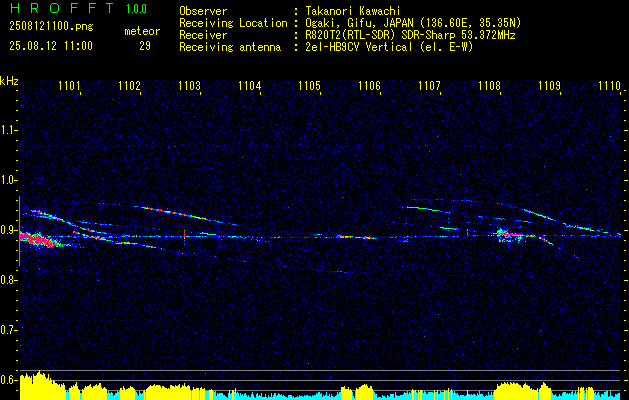Click the 1106 time marker
This screenshot has height=400, width=629.
(x=369, y=86)
